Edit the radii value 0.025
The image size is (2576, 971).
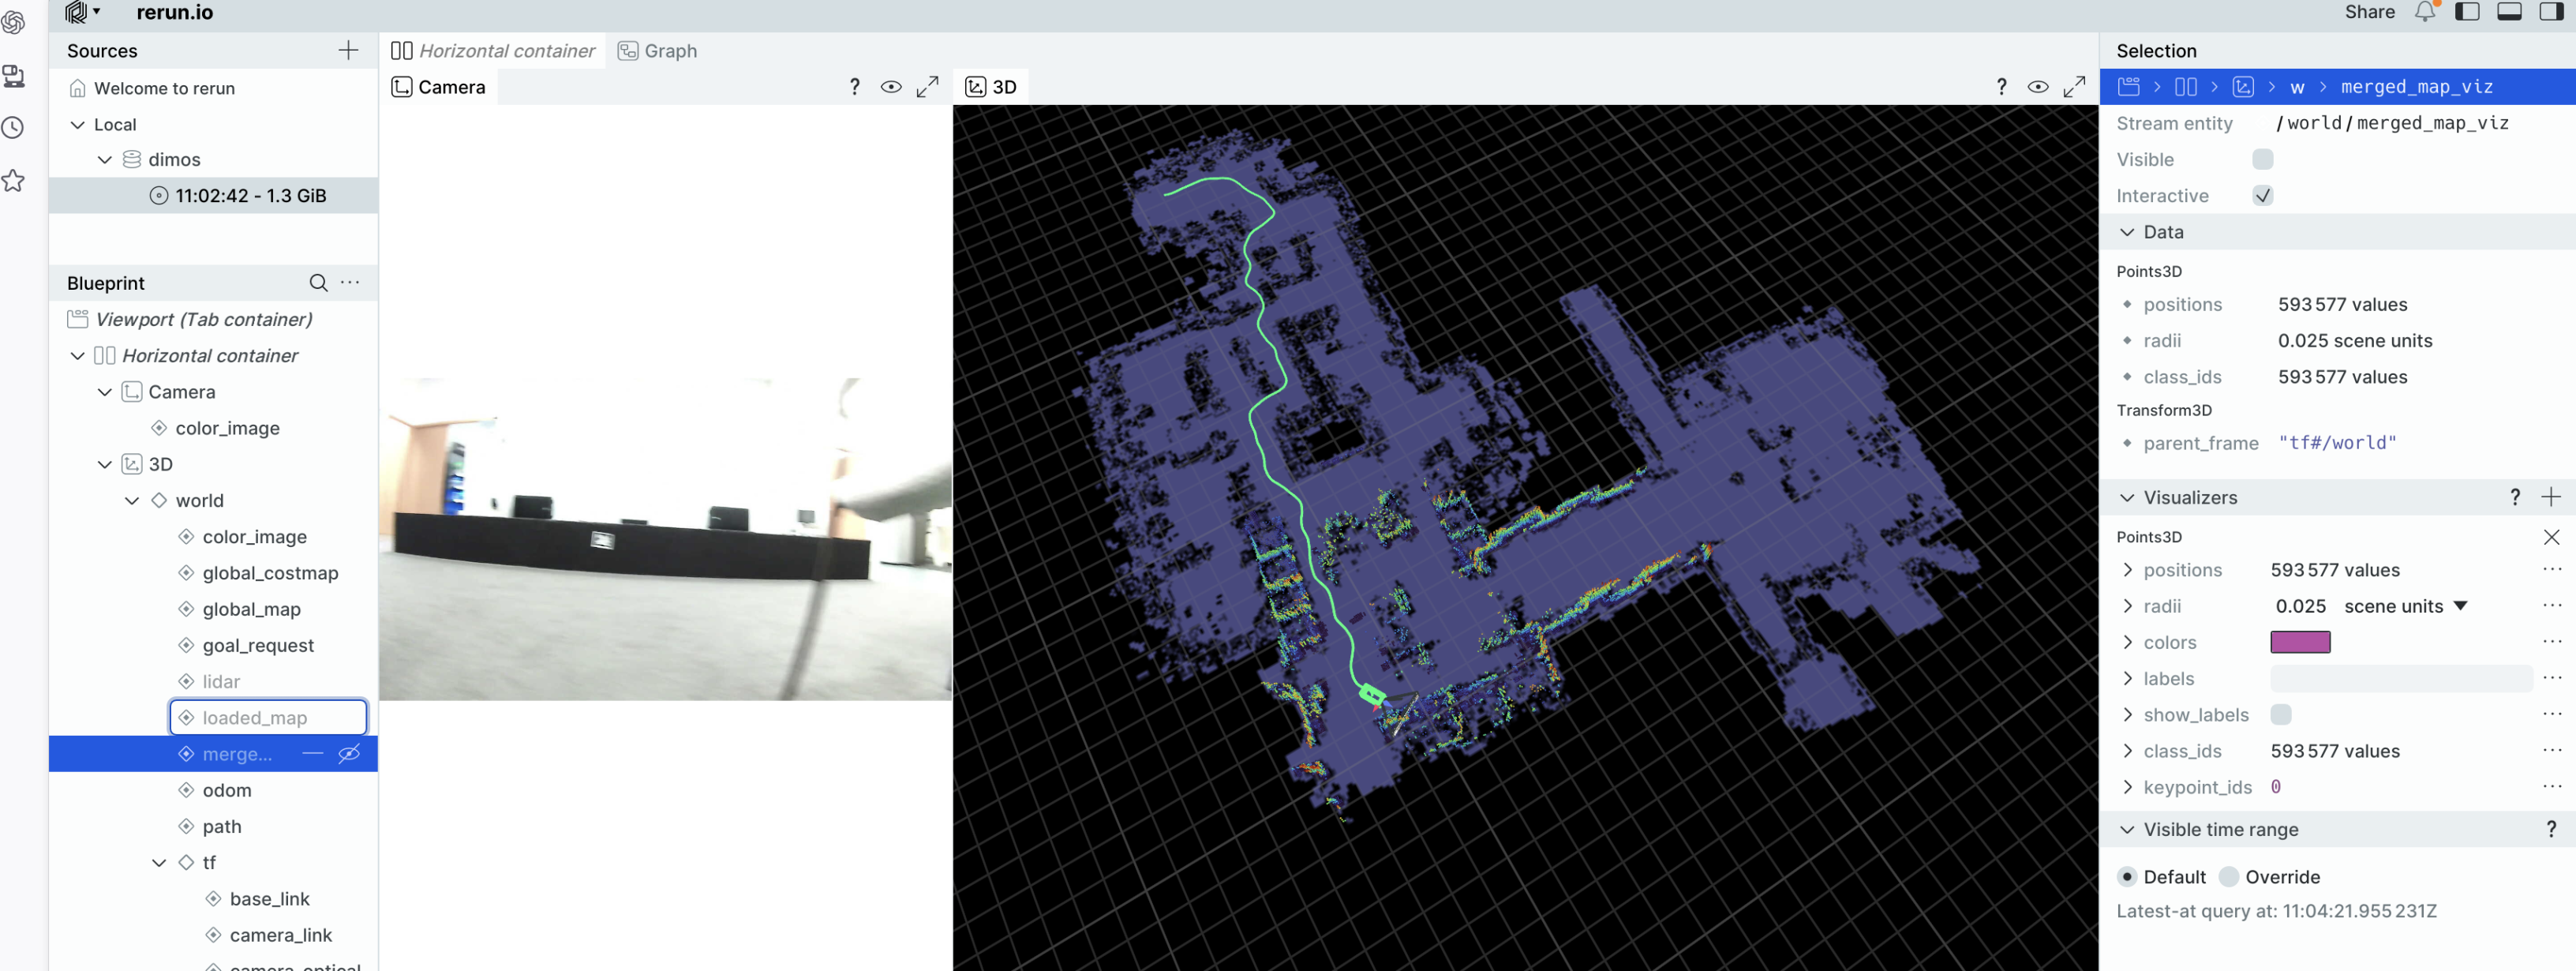[2300, 606]
